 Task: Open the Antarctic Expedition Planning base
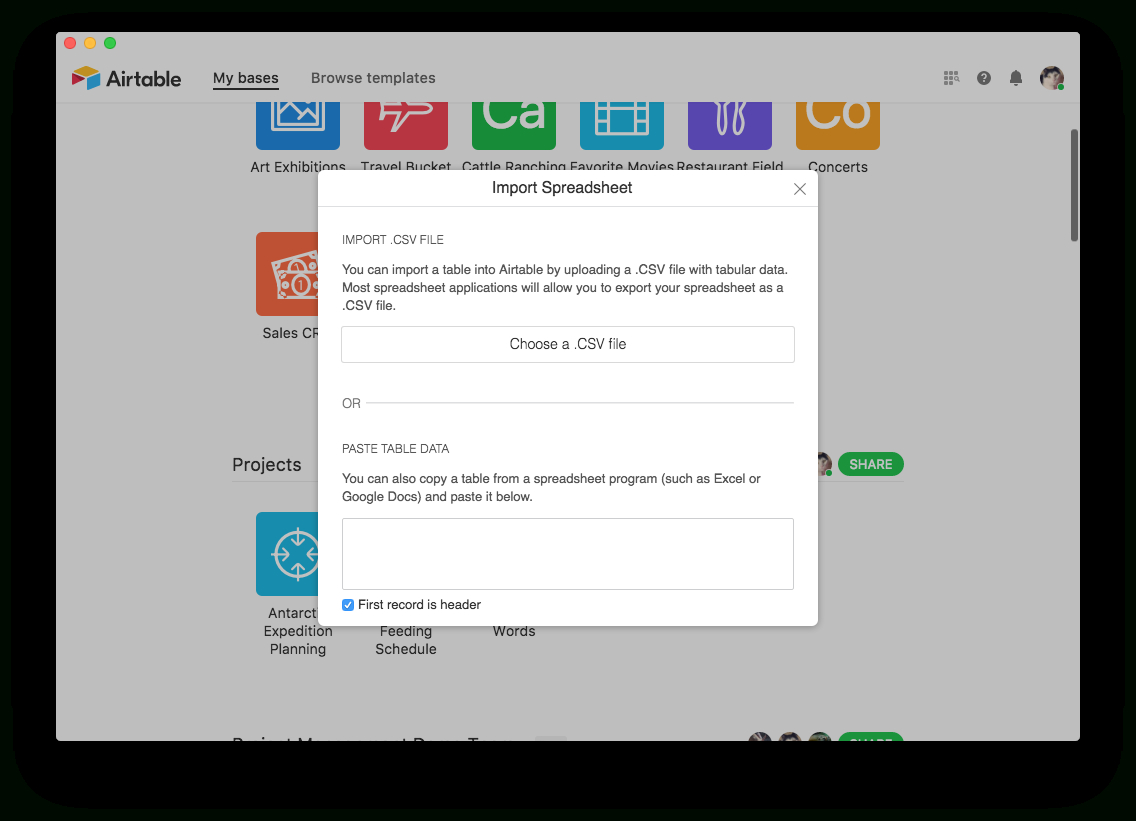[287, 554]
